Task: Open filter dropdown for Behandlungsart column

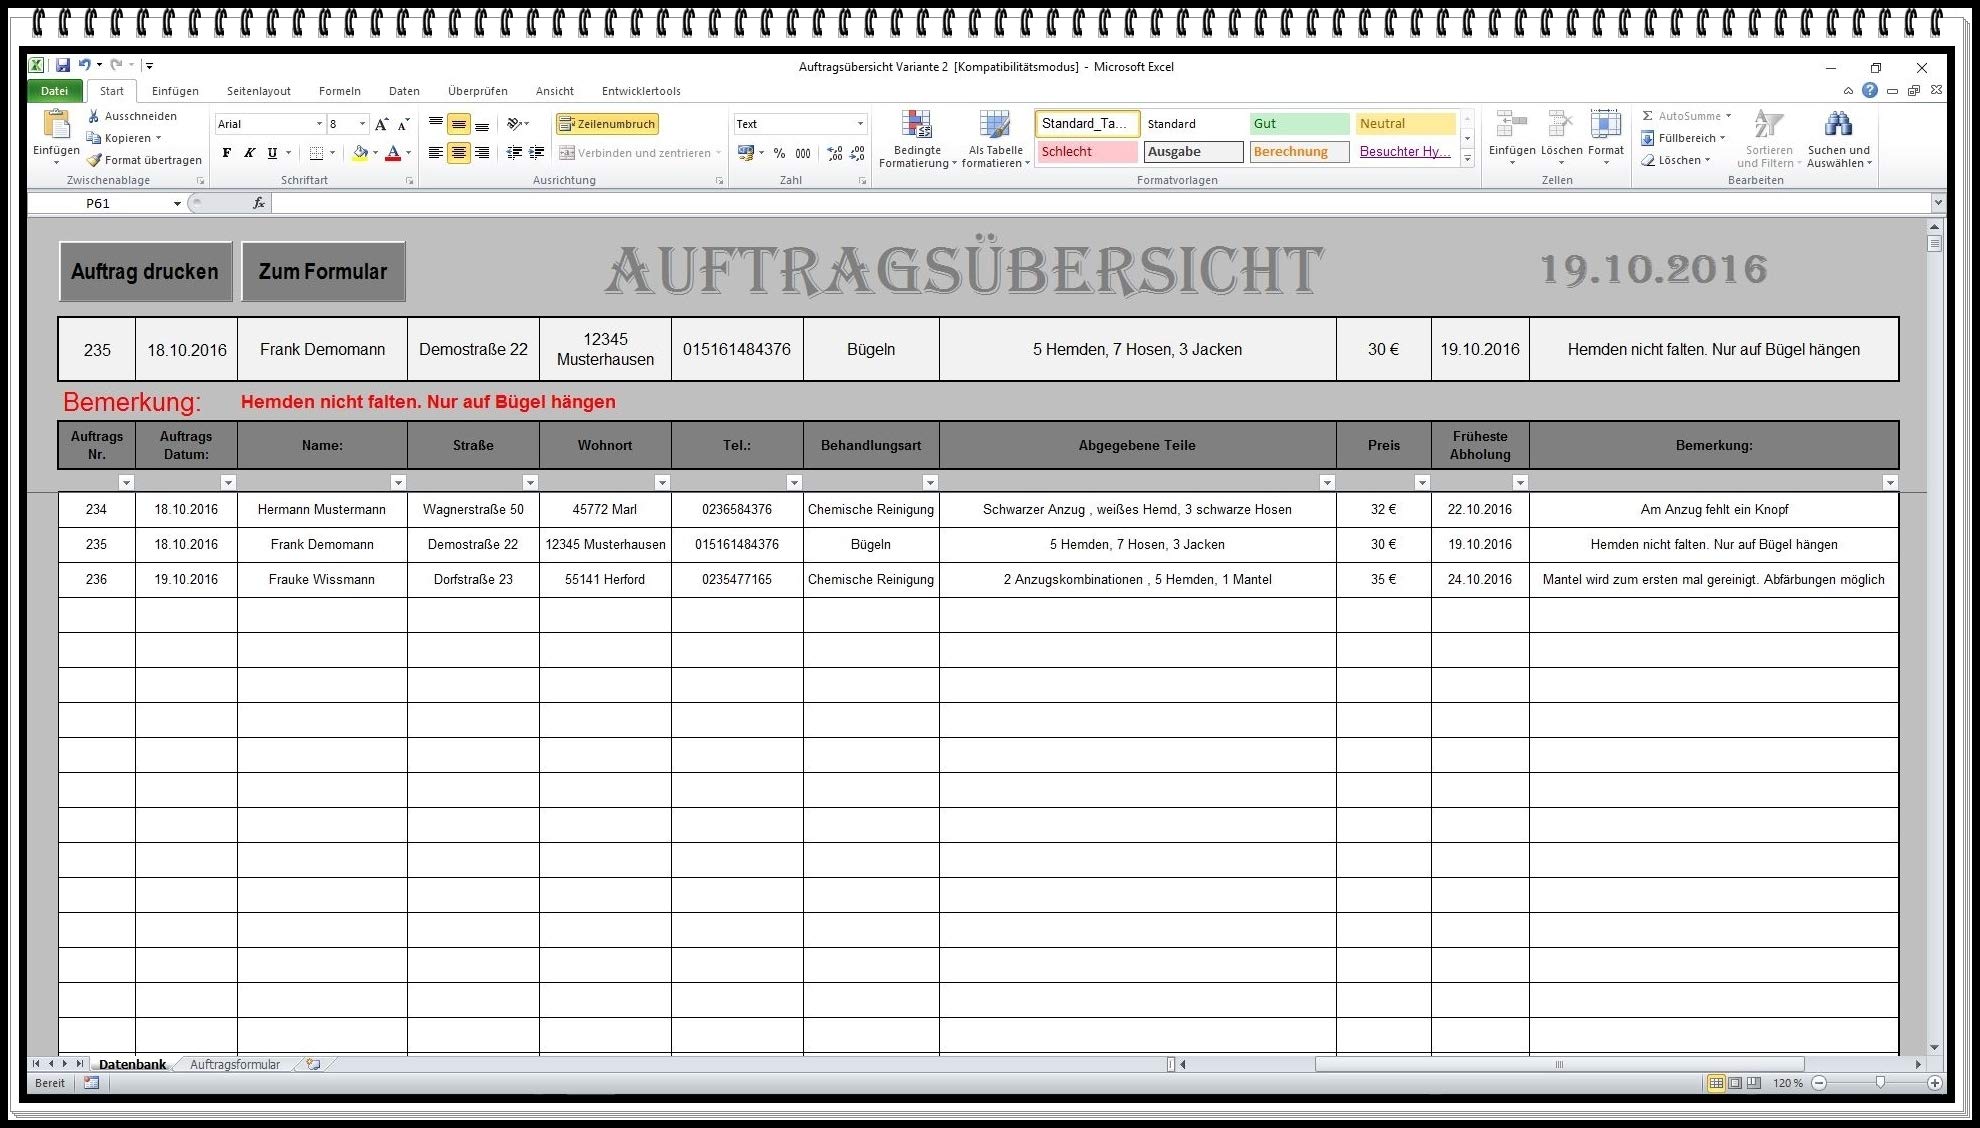Action: point(930,482)
